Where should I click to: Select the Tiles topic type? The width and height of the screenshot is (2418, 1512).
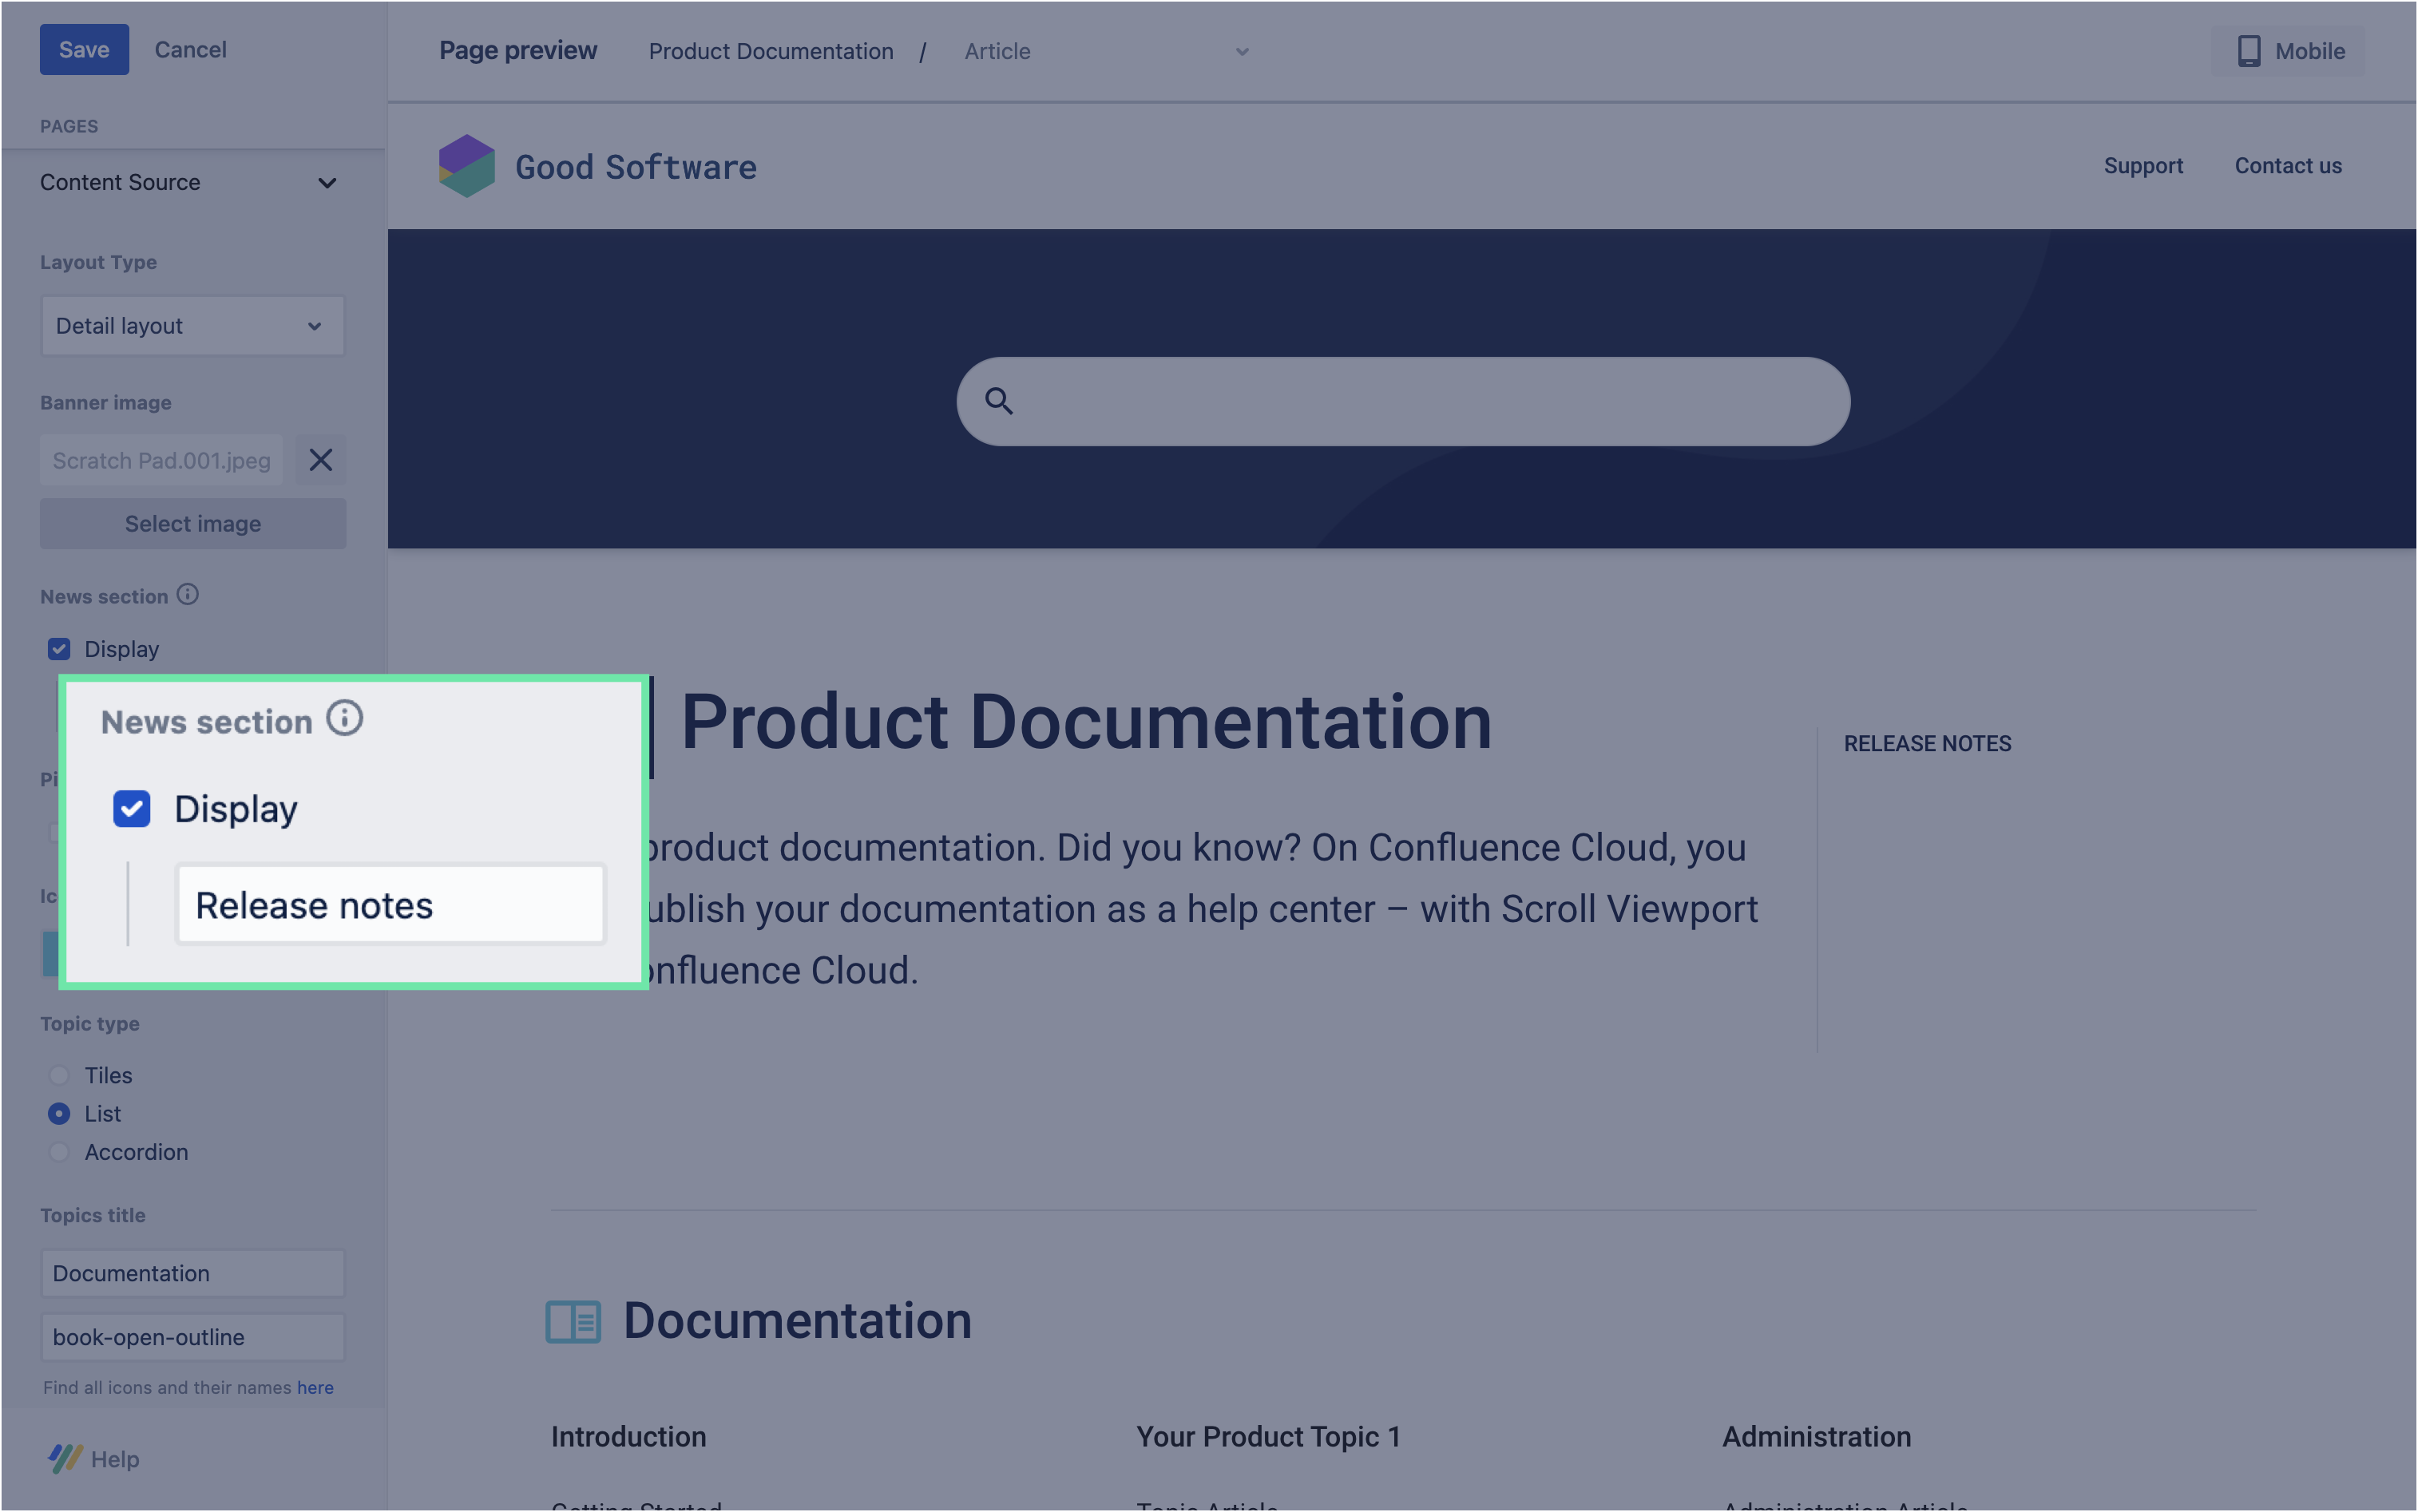click(x=59, y=1075)
